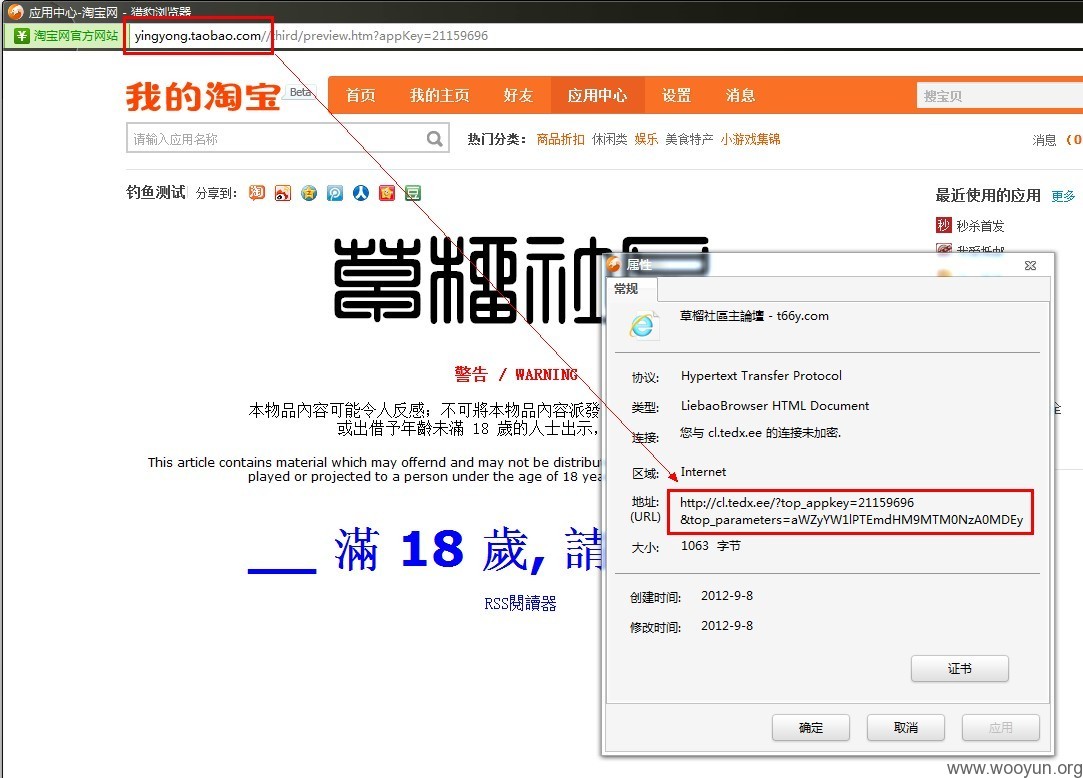Click the 滿 18 歲 blue entry link
Viewport: 1083px width, 778px height.
pyautogui.click(x=427, y=550)
